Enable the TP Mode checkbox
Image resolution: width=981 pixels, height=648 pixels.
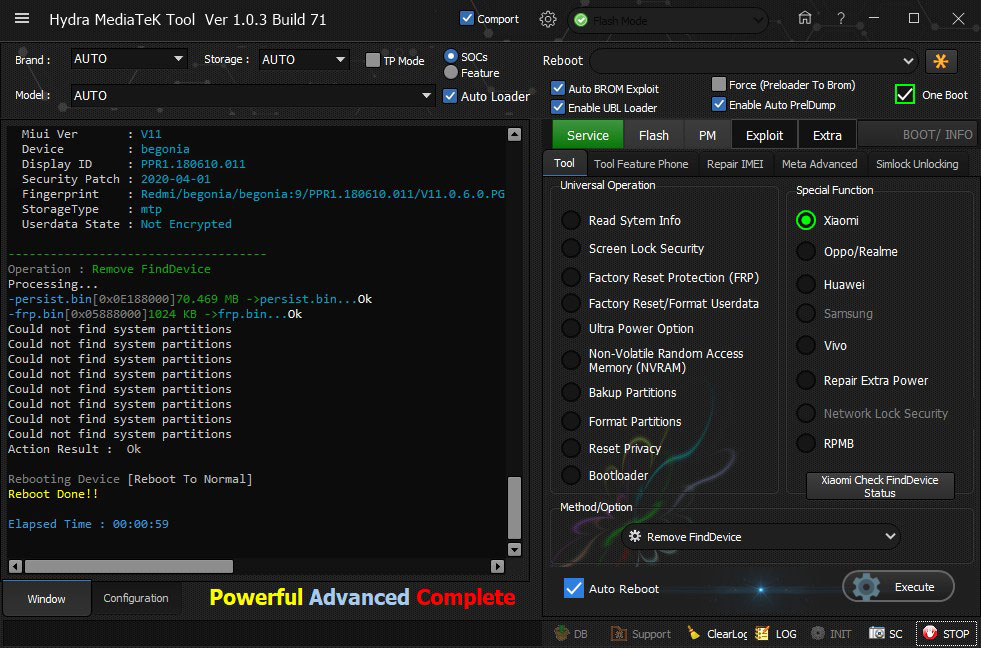tap(373, 60)
